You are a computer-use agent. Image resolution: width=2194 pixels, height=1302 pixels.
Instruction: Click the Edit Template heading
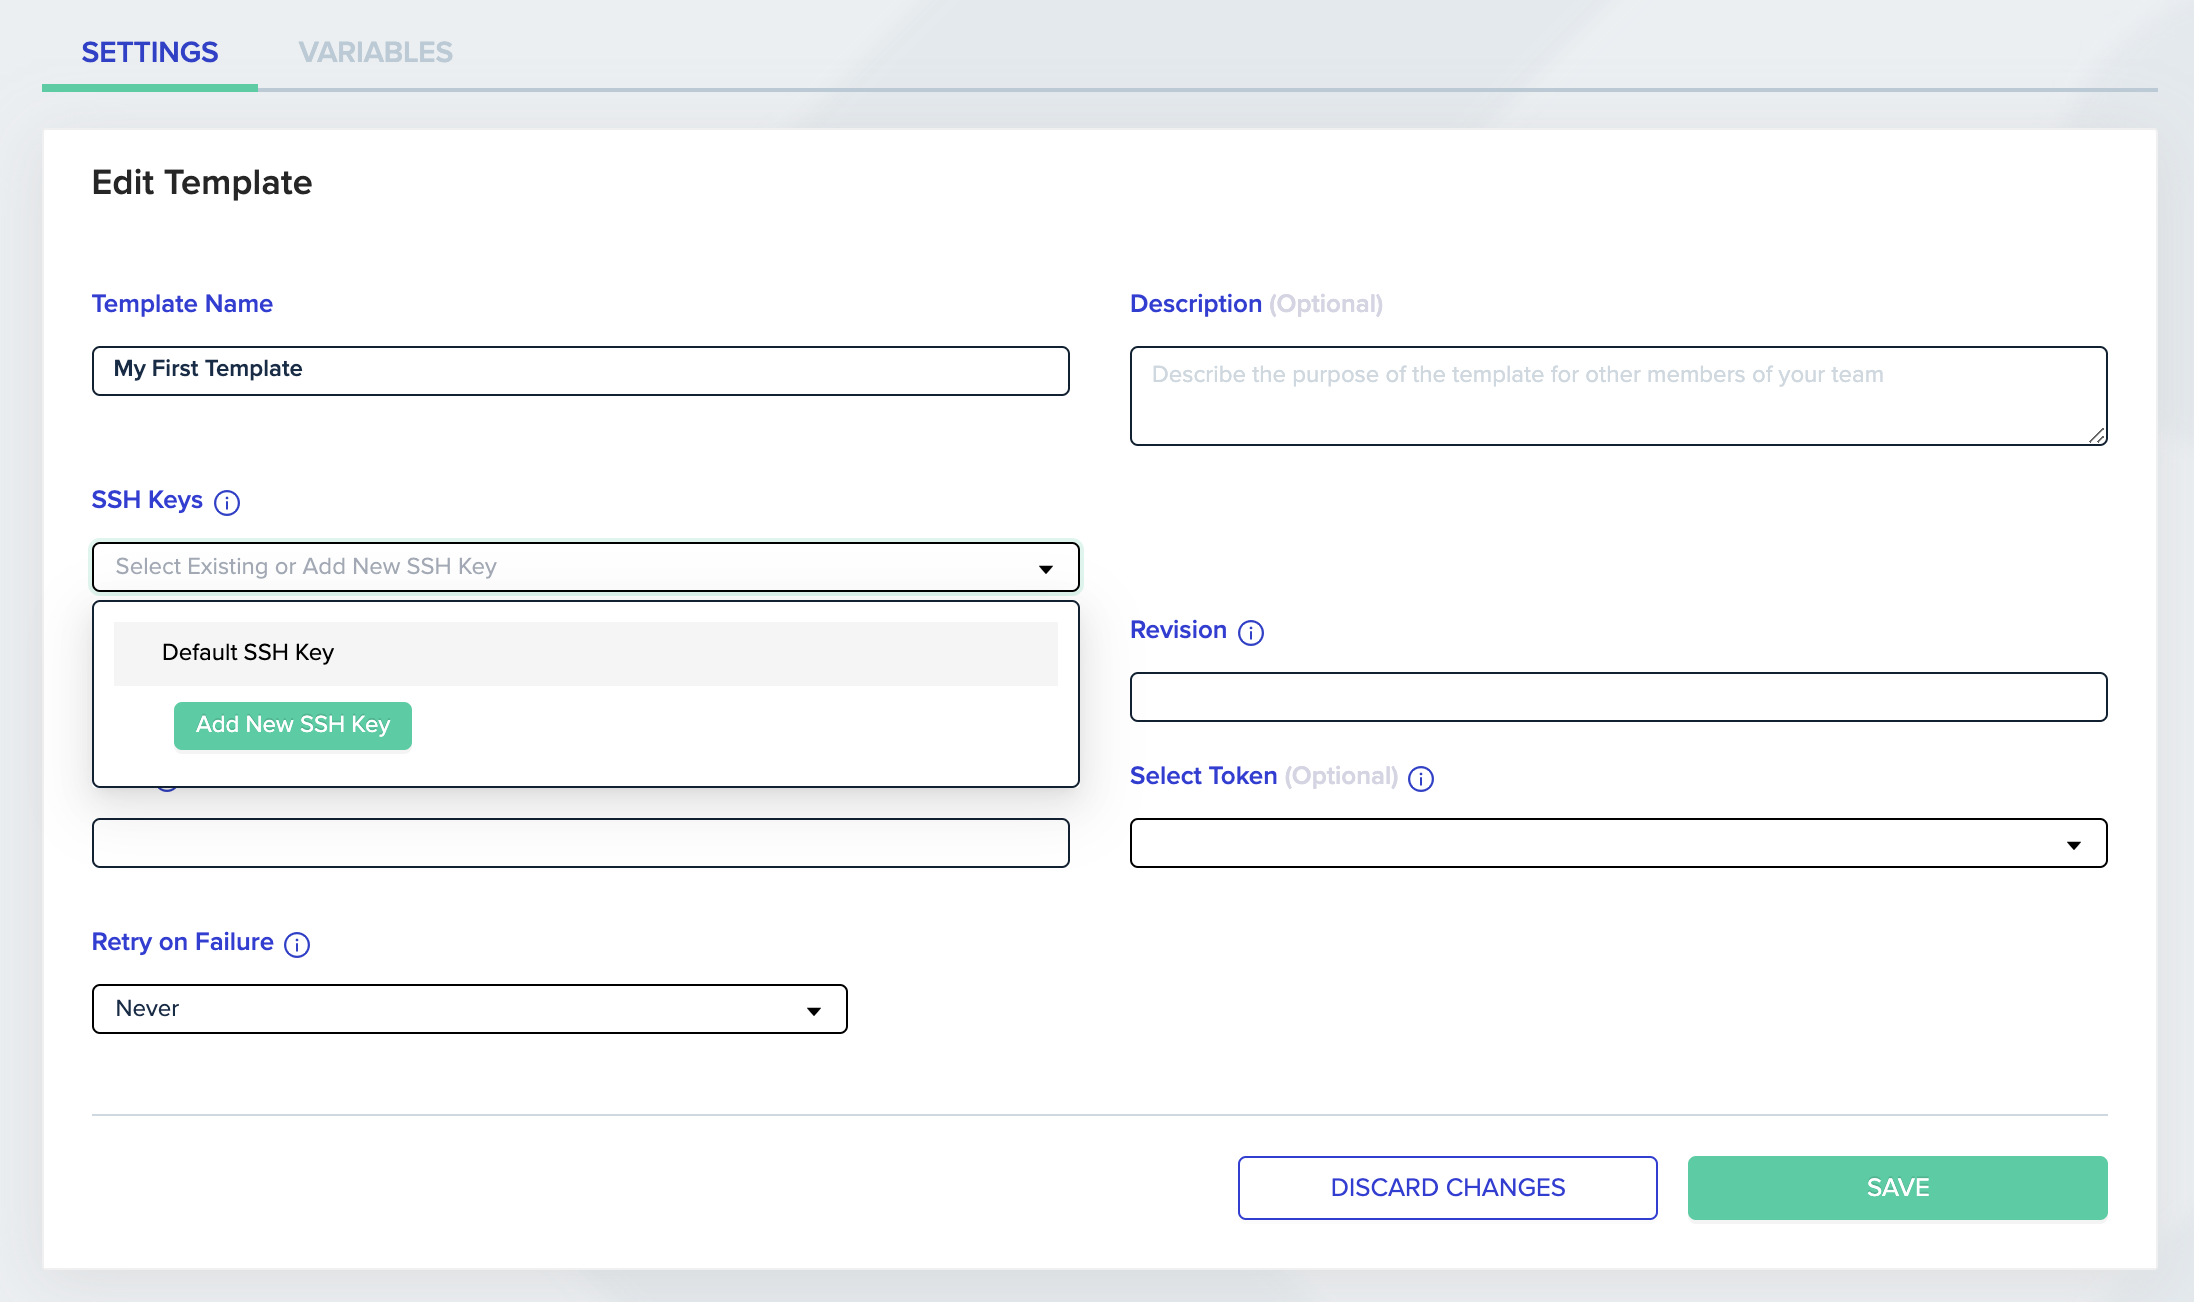[202, 183]
